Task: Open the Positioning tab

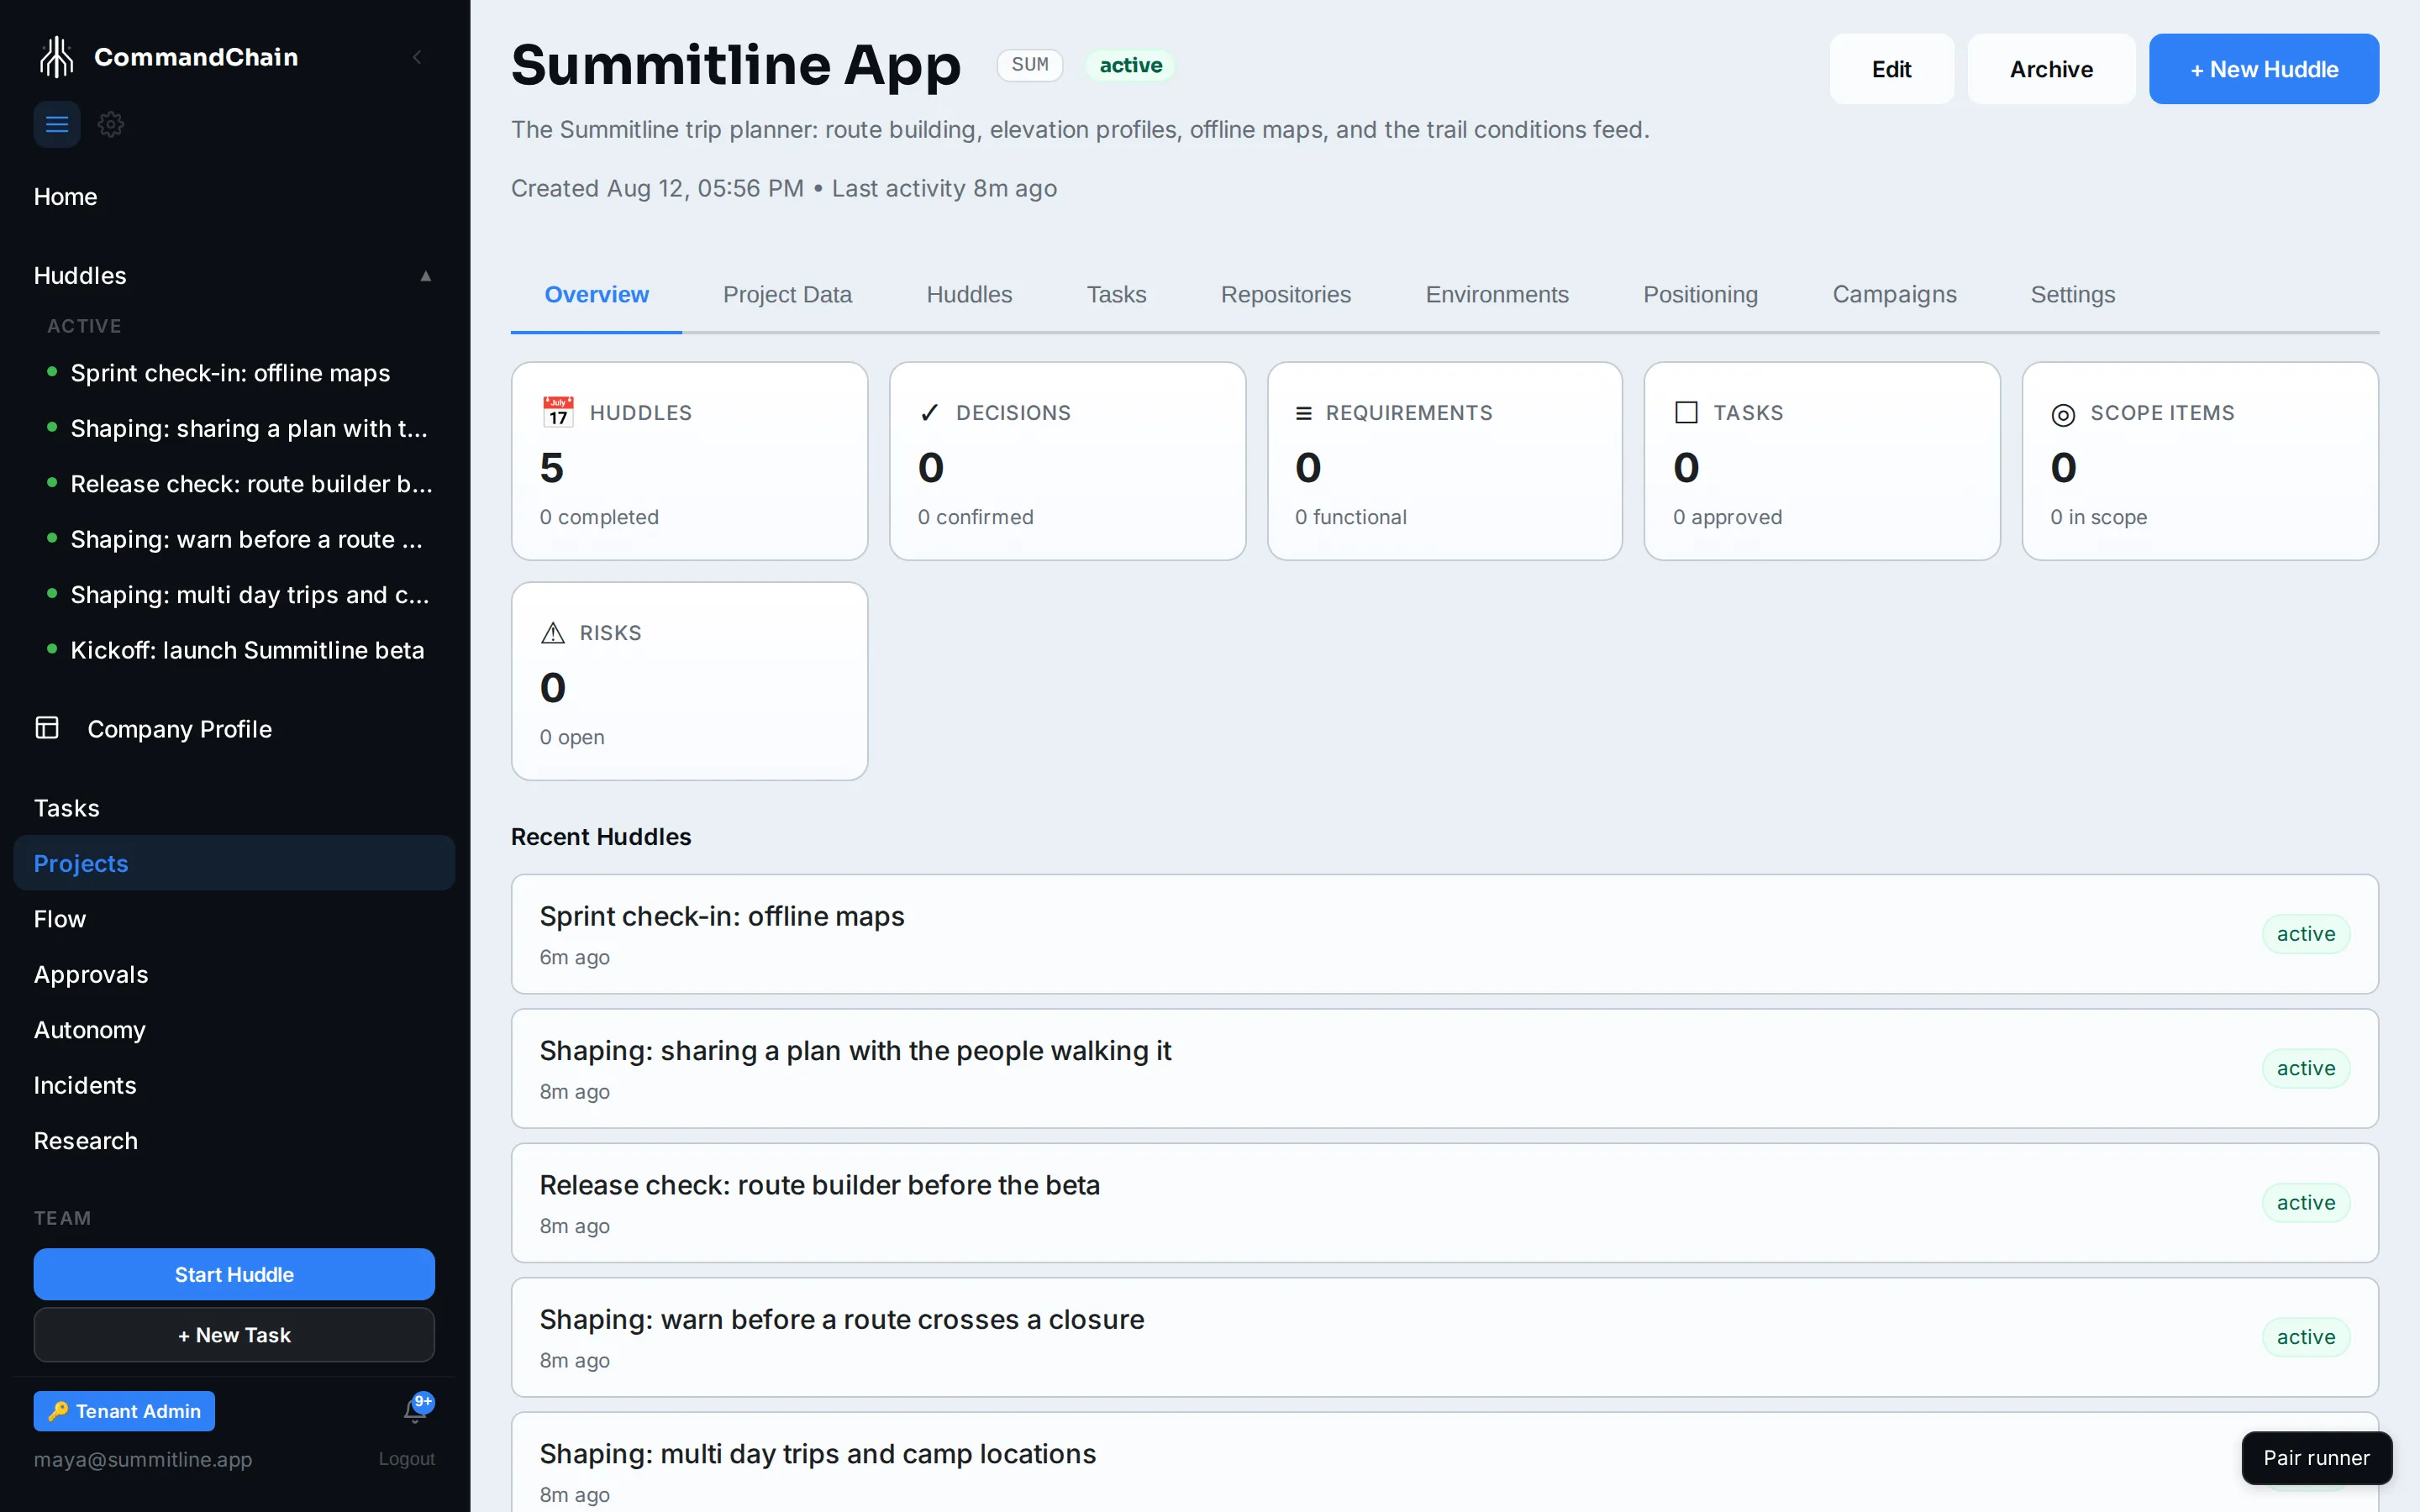Action: pyautogui.click(x=1700, y=295)
